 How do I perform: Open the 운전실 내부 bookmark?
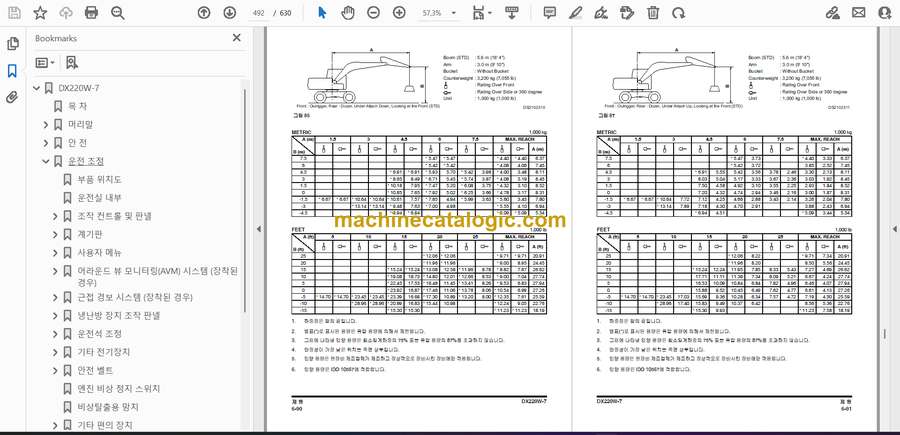point(99,198)
